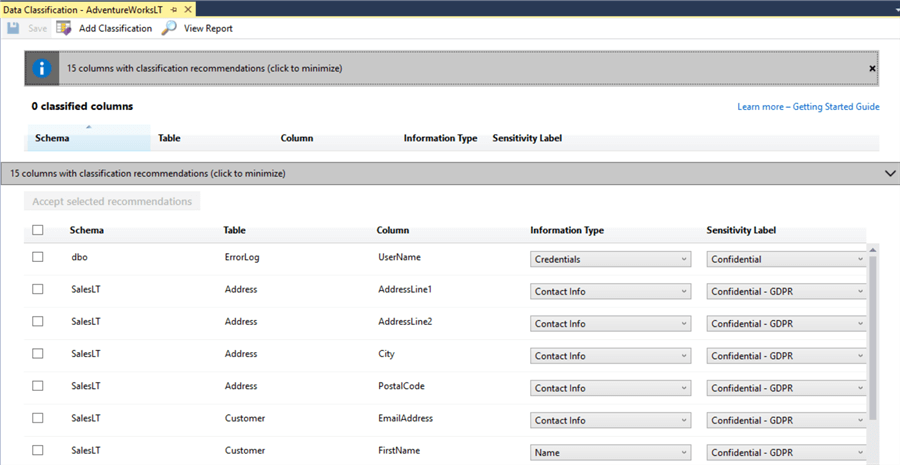Click the vertical scrollbar of recommendations list
The width and height of the screenshot is (900, 465).
click(873, 340)
